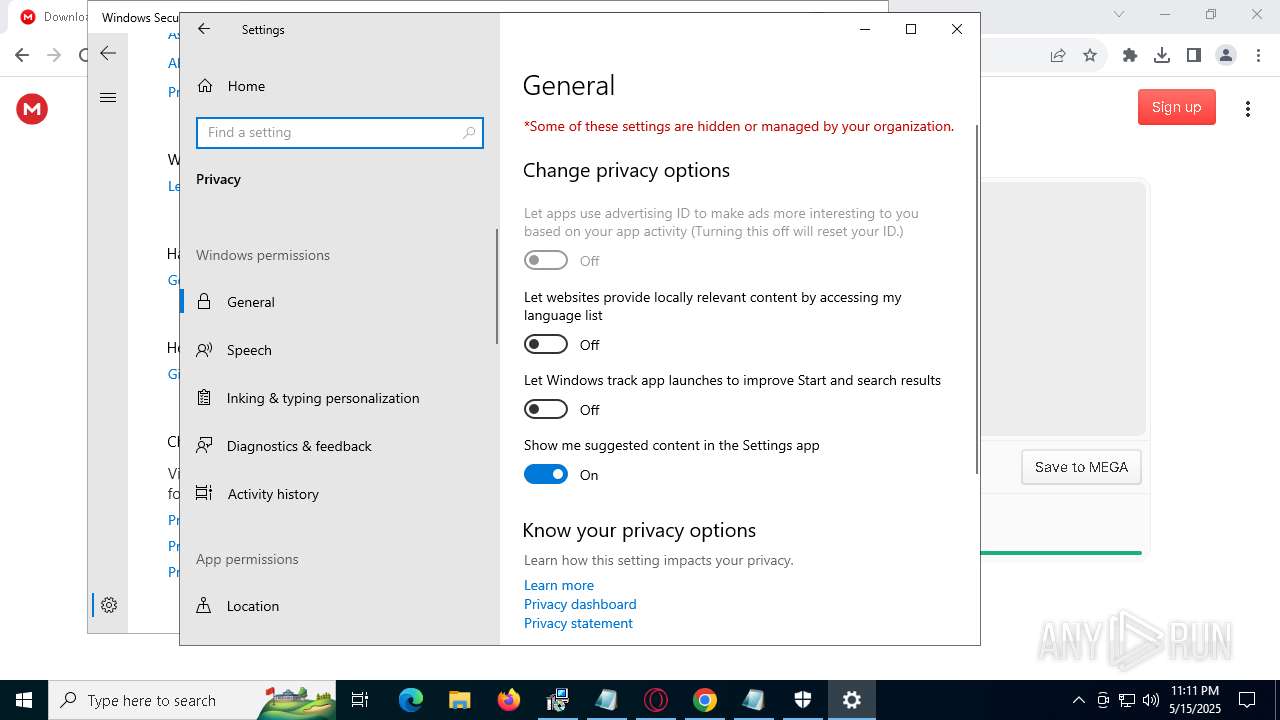
Task: Click Sign up on MEGA page
Action: click(x=1176, y=107)
